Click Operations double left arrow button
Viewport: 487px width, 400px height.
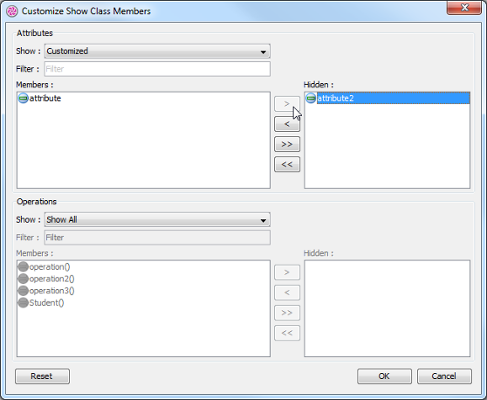[x=287, y=333]
